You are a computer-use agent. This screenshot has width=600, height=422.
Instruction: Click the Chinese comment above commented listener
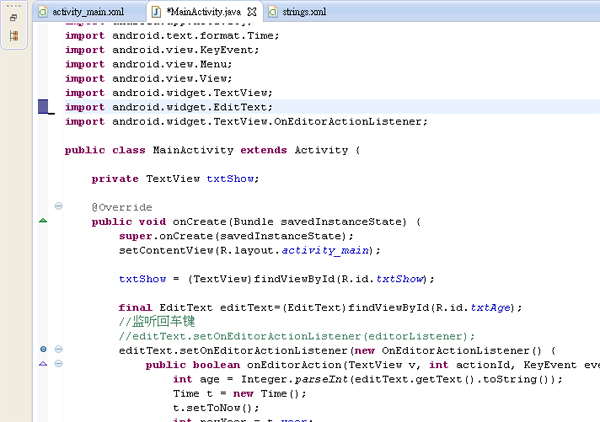point(157,321)
